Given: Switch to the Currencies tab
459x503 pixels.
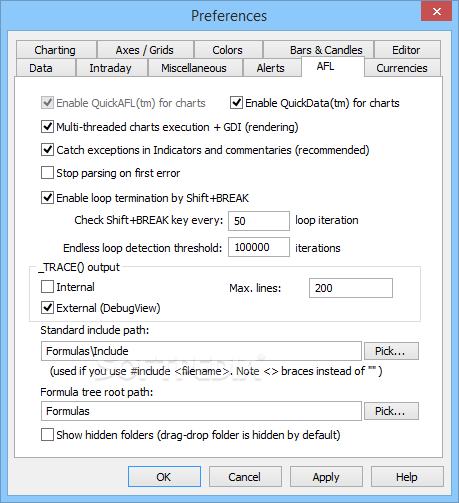Looking at the screenshot, I should click(x=402, y=68).
